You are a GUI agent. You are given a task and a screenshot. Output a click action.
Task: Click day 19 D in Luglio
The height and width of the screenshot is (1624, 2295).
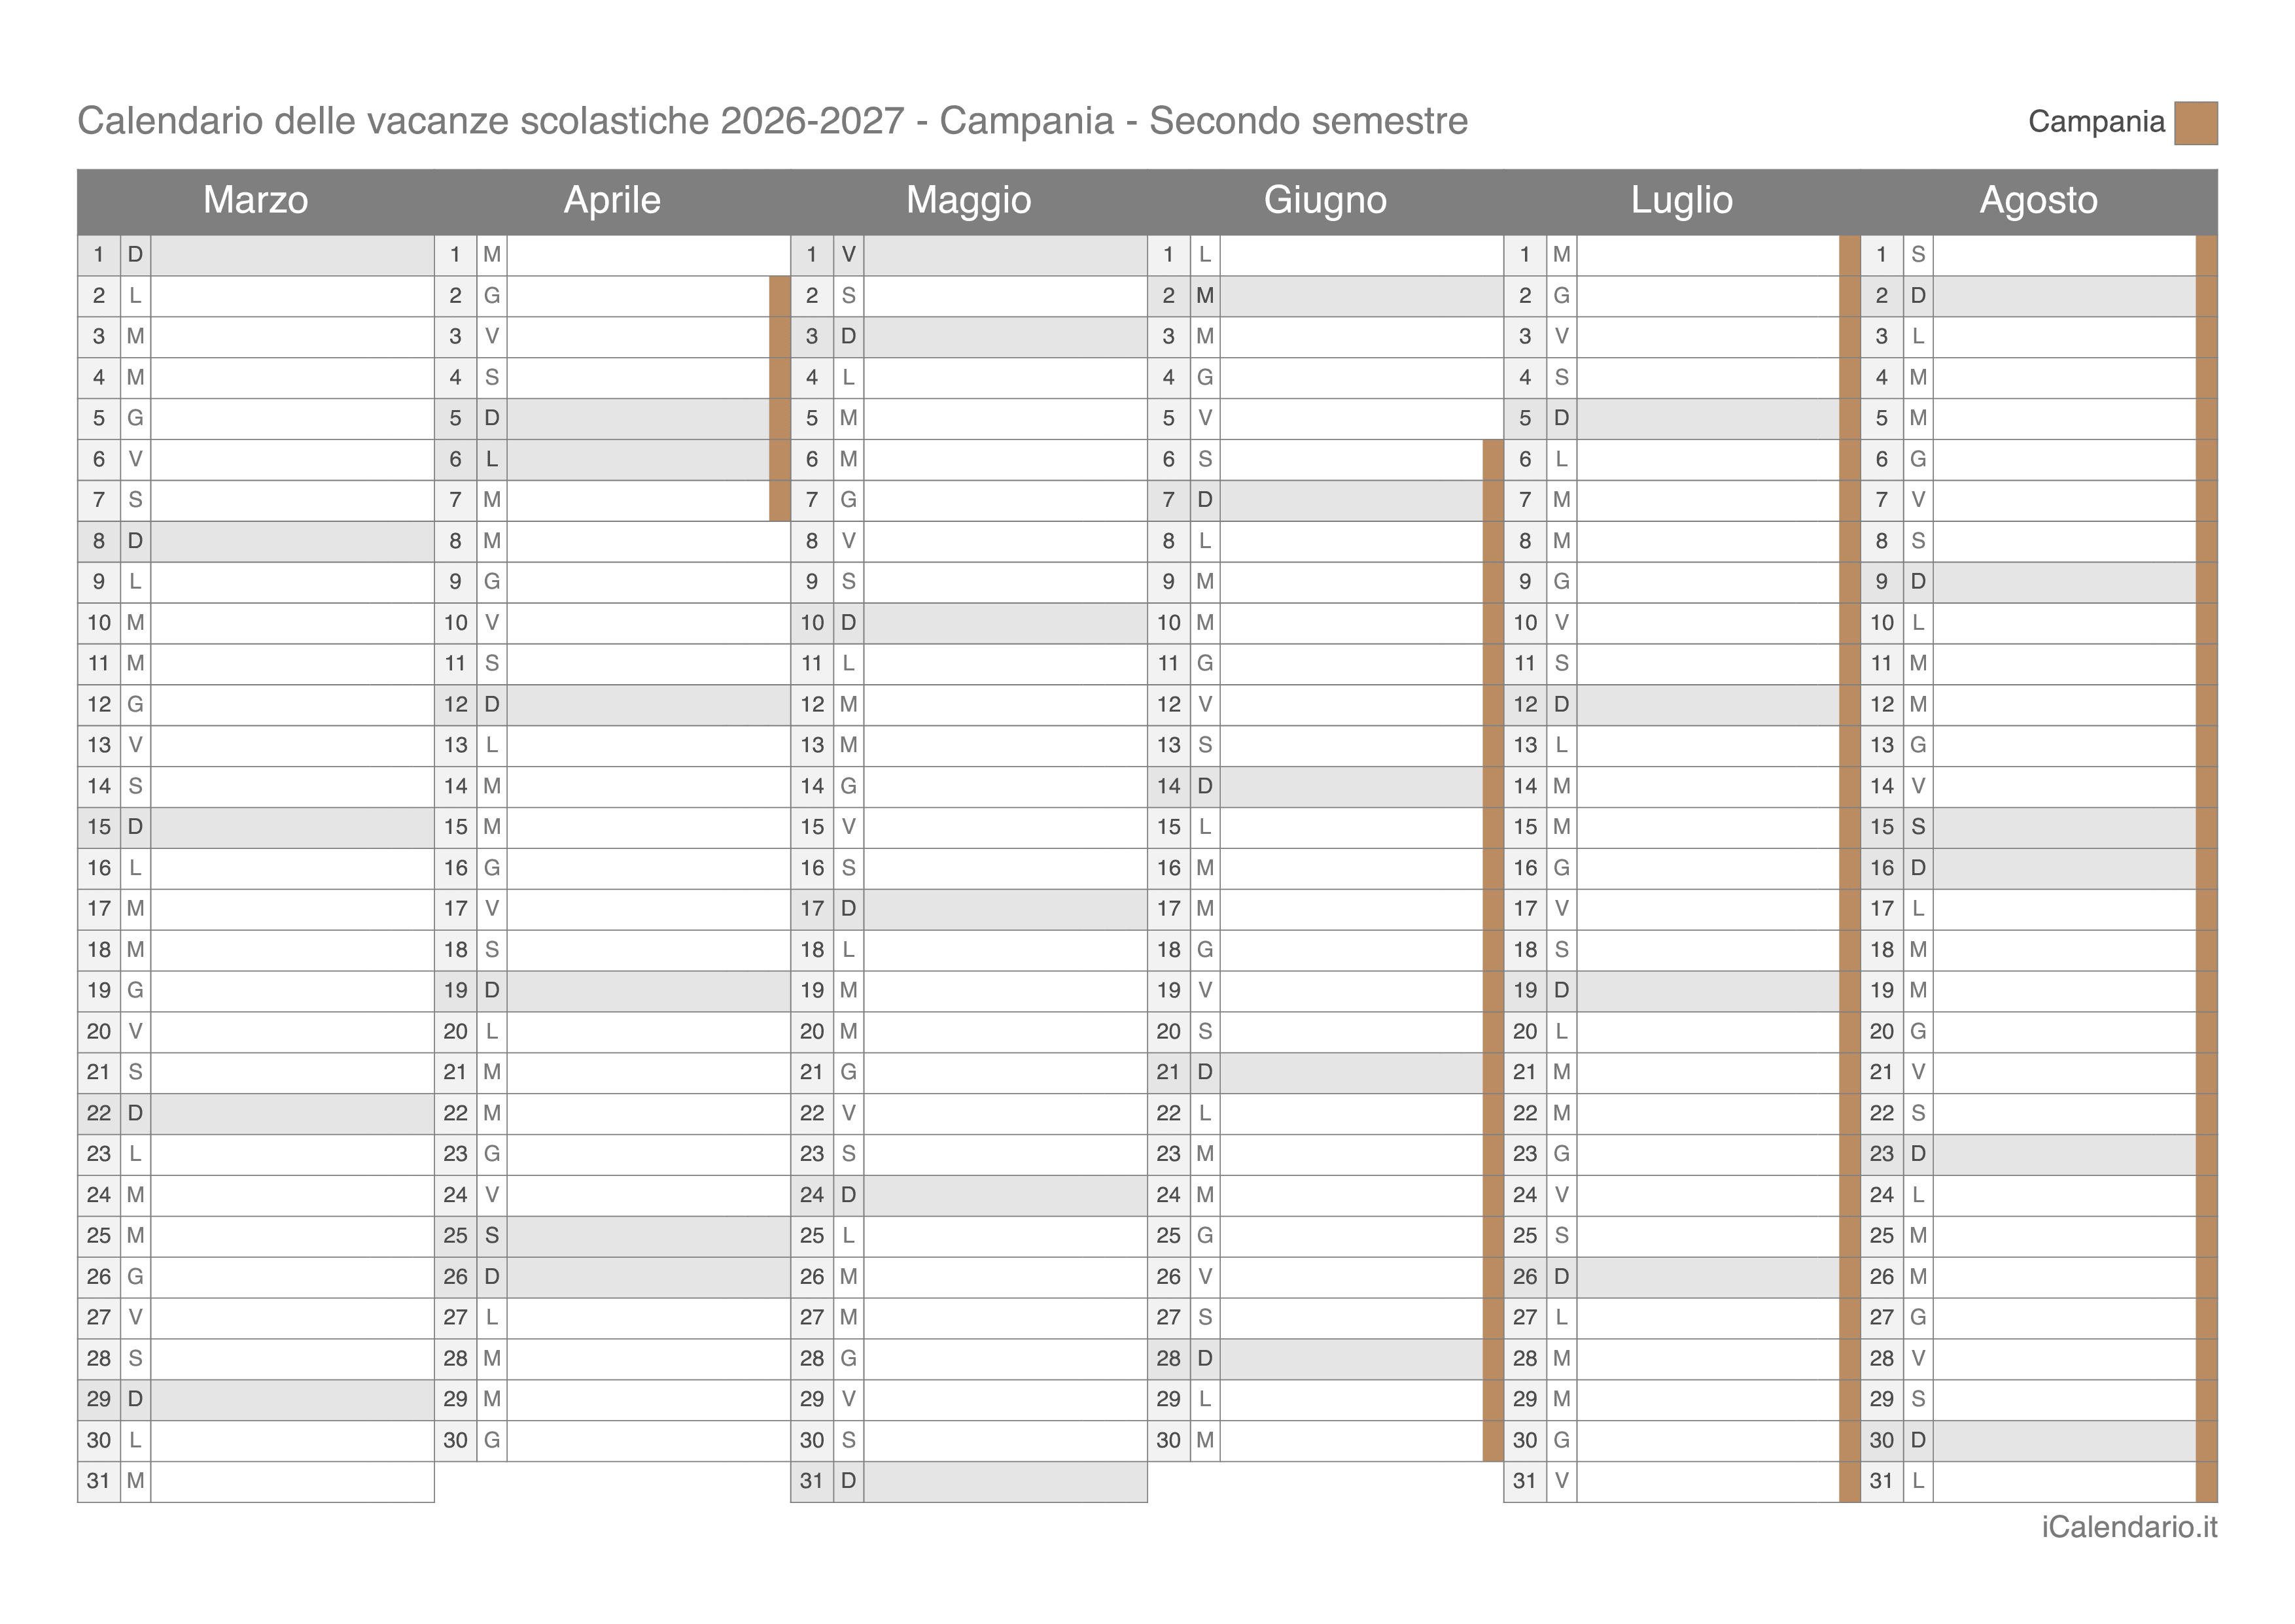click(1682, 991)
